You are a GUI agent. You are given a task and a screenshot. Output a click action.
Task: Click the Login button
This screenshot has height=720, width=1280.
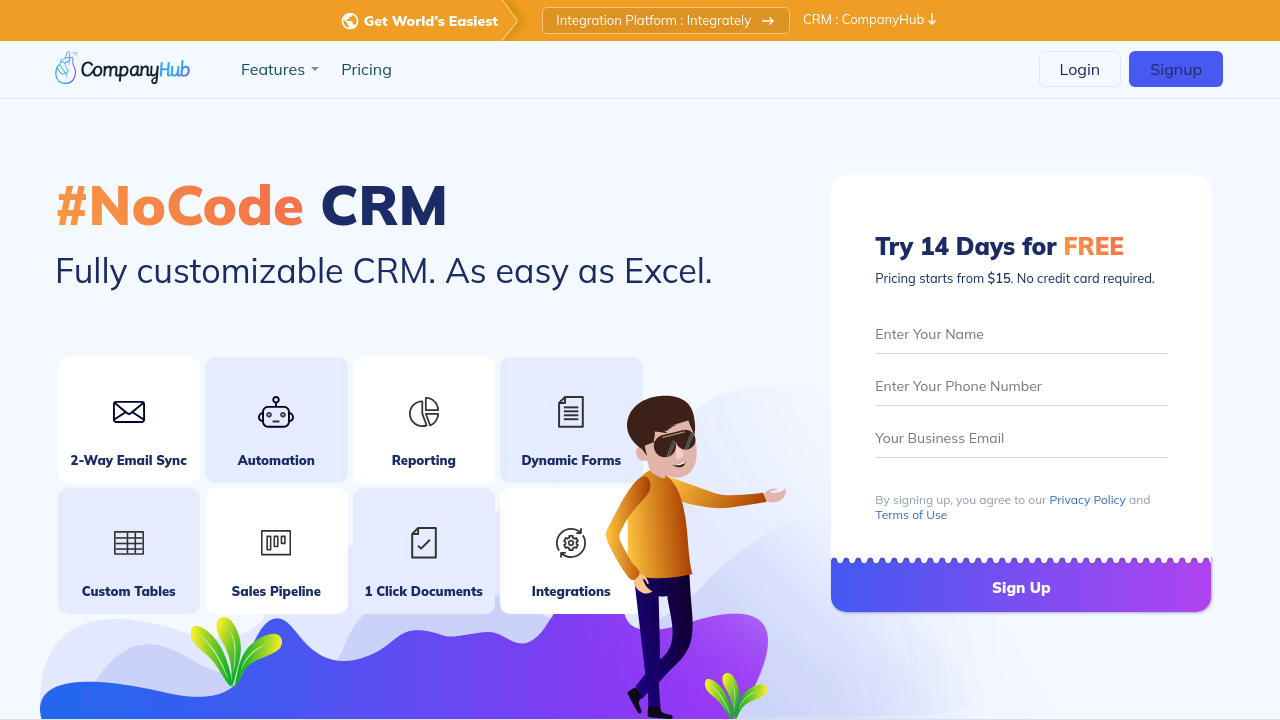pos(1079,69)
